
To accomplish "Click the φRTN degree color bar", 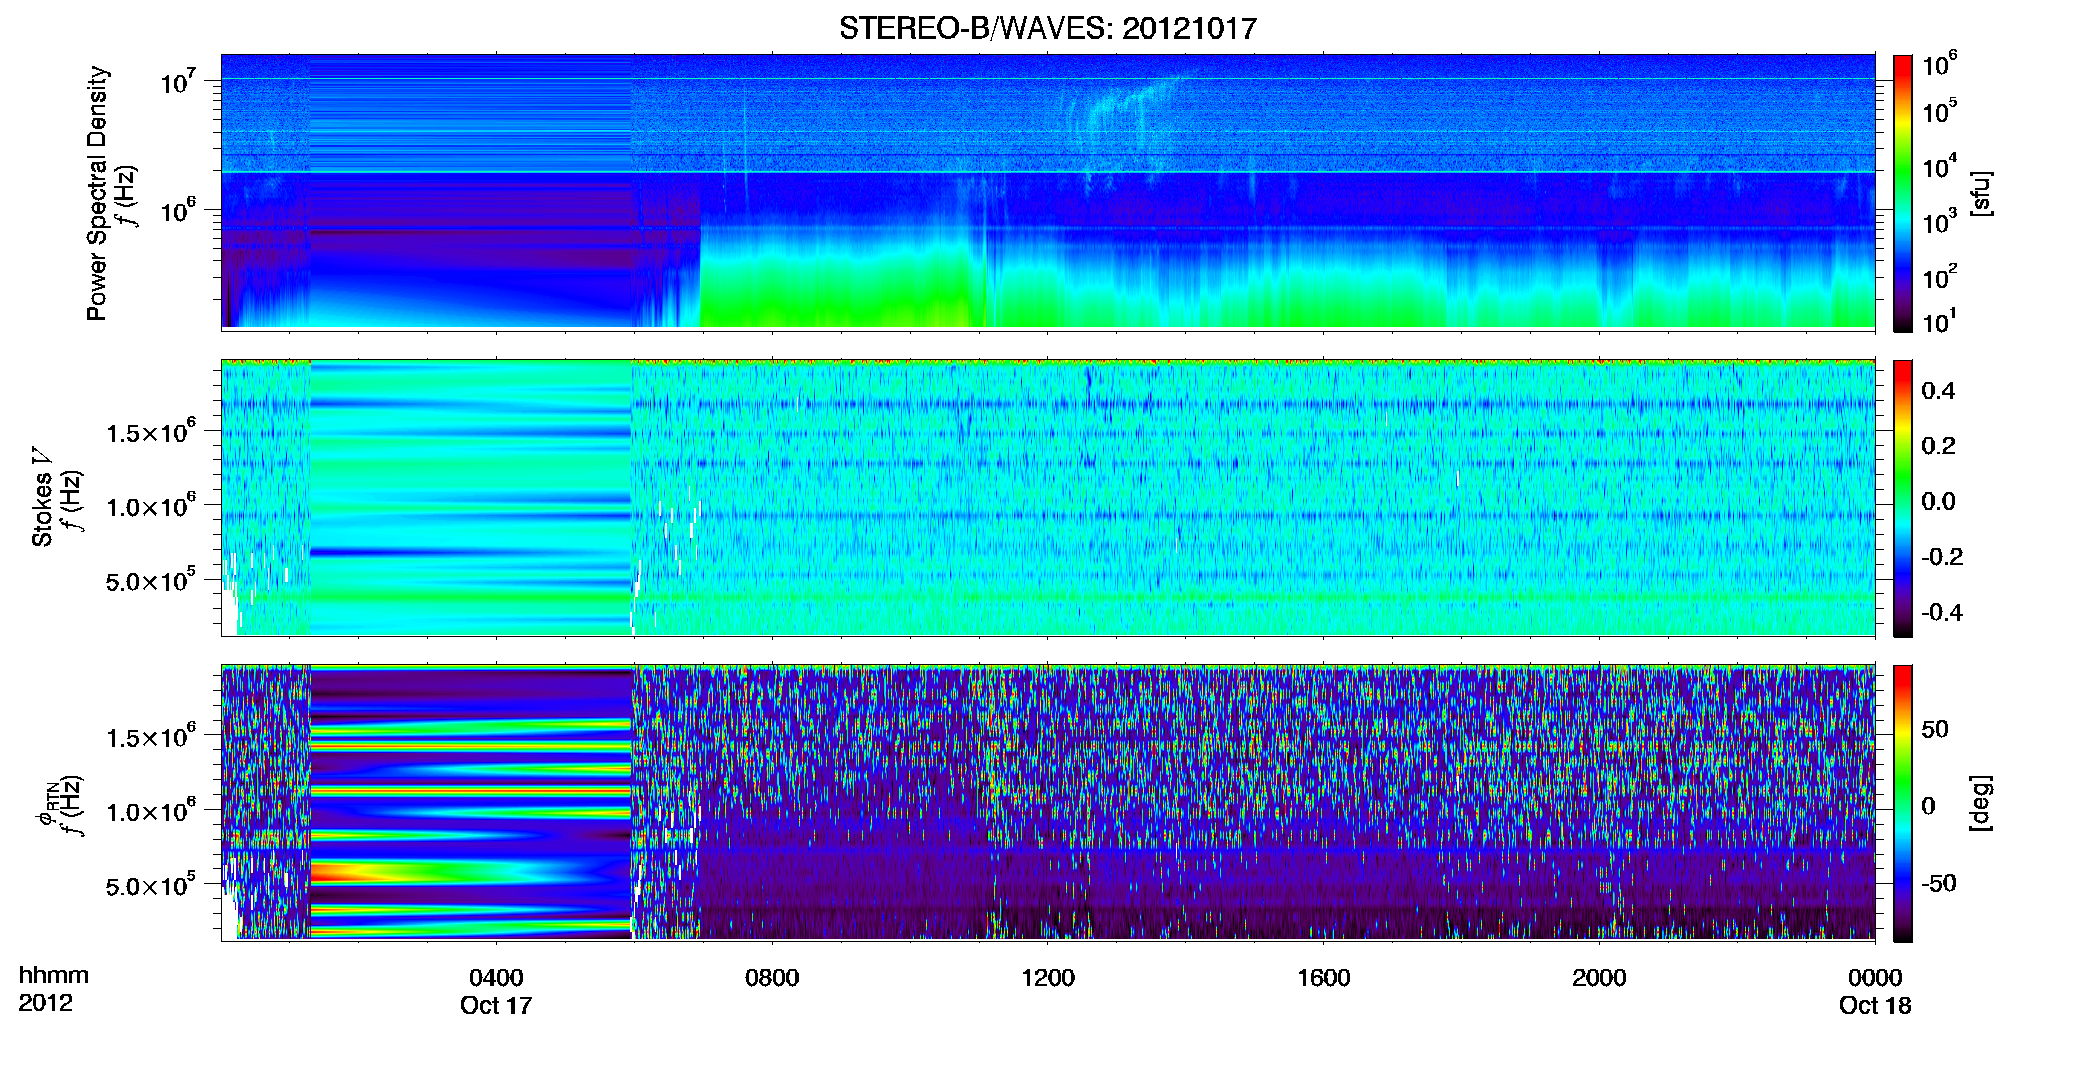I will [1903, 803].
